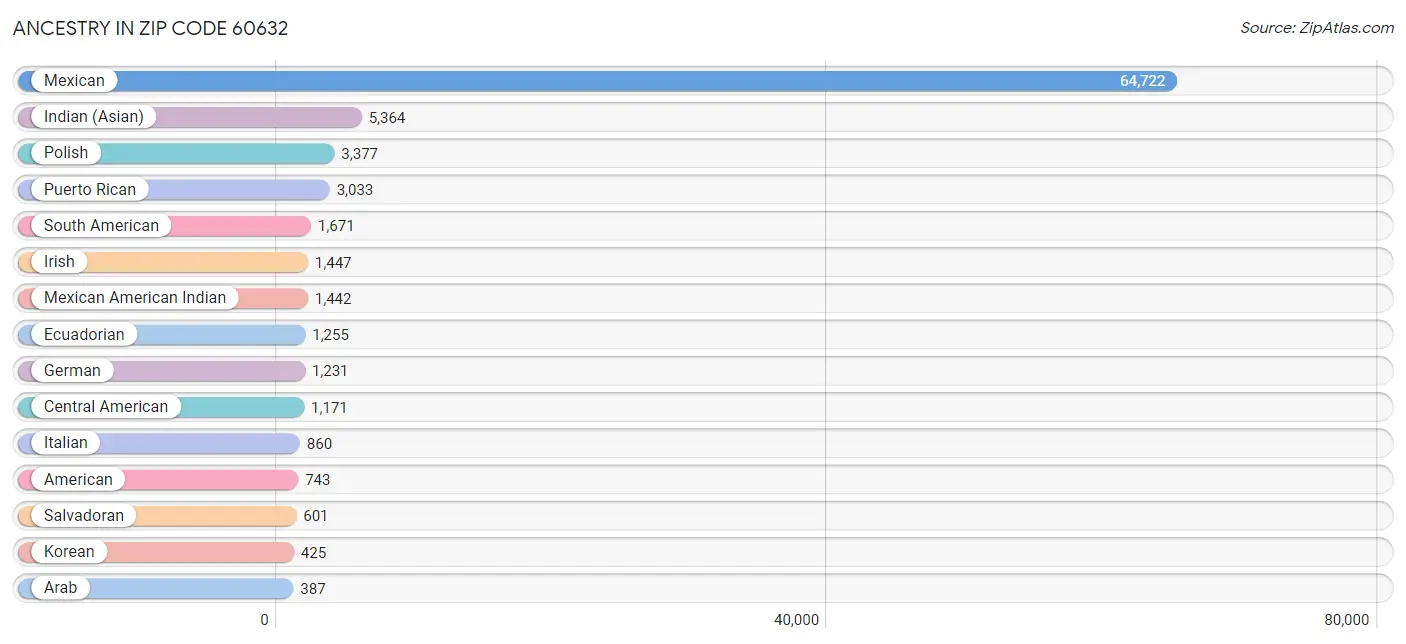Select the Central American label
Screen dimensions: 1406x644
pyautogui.click(x=106, y=406)
